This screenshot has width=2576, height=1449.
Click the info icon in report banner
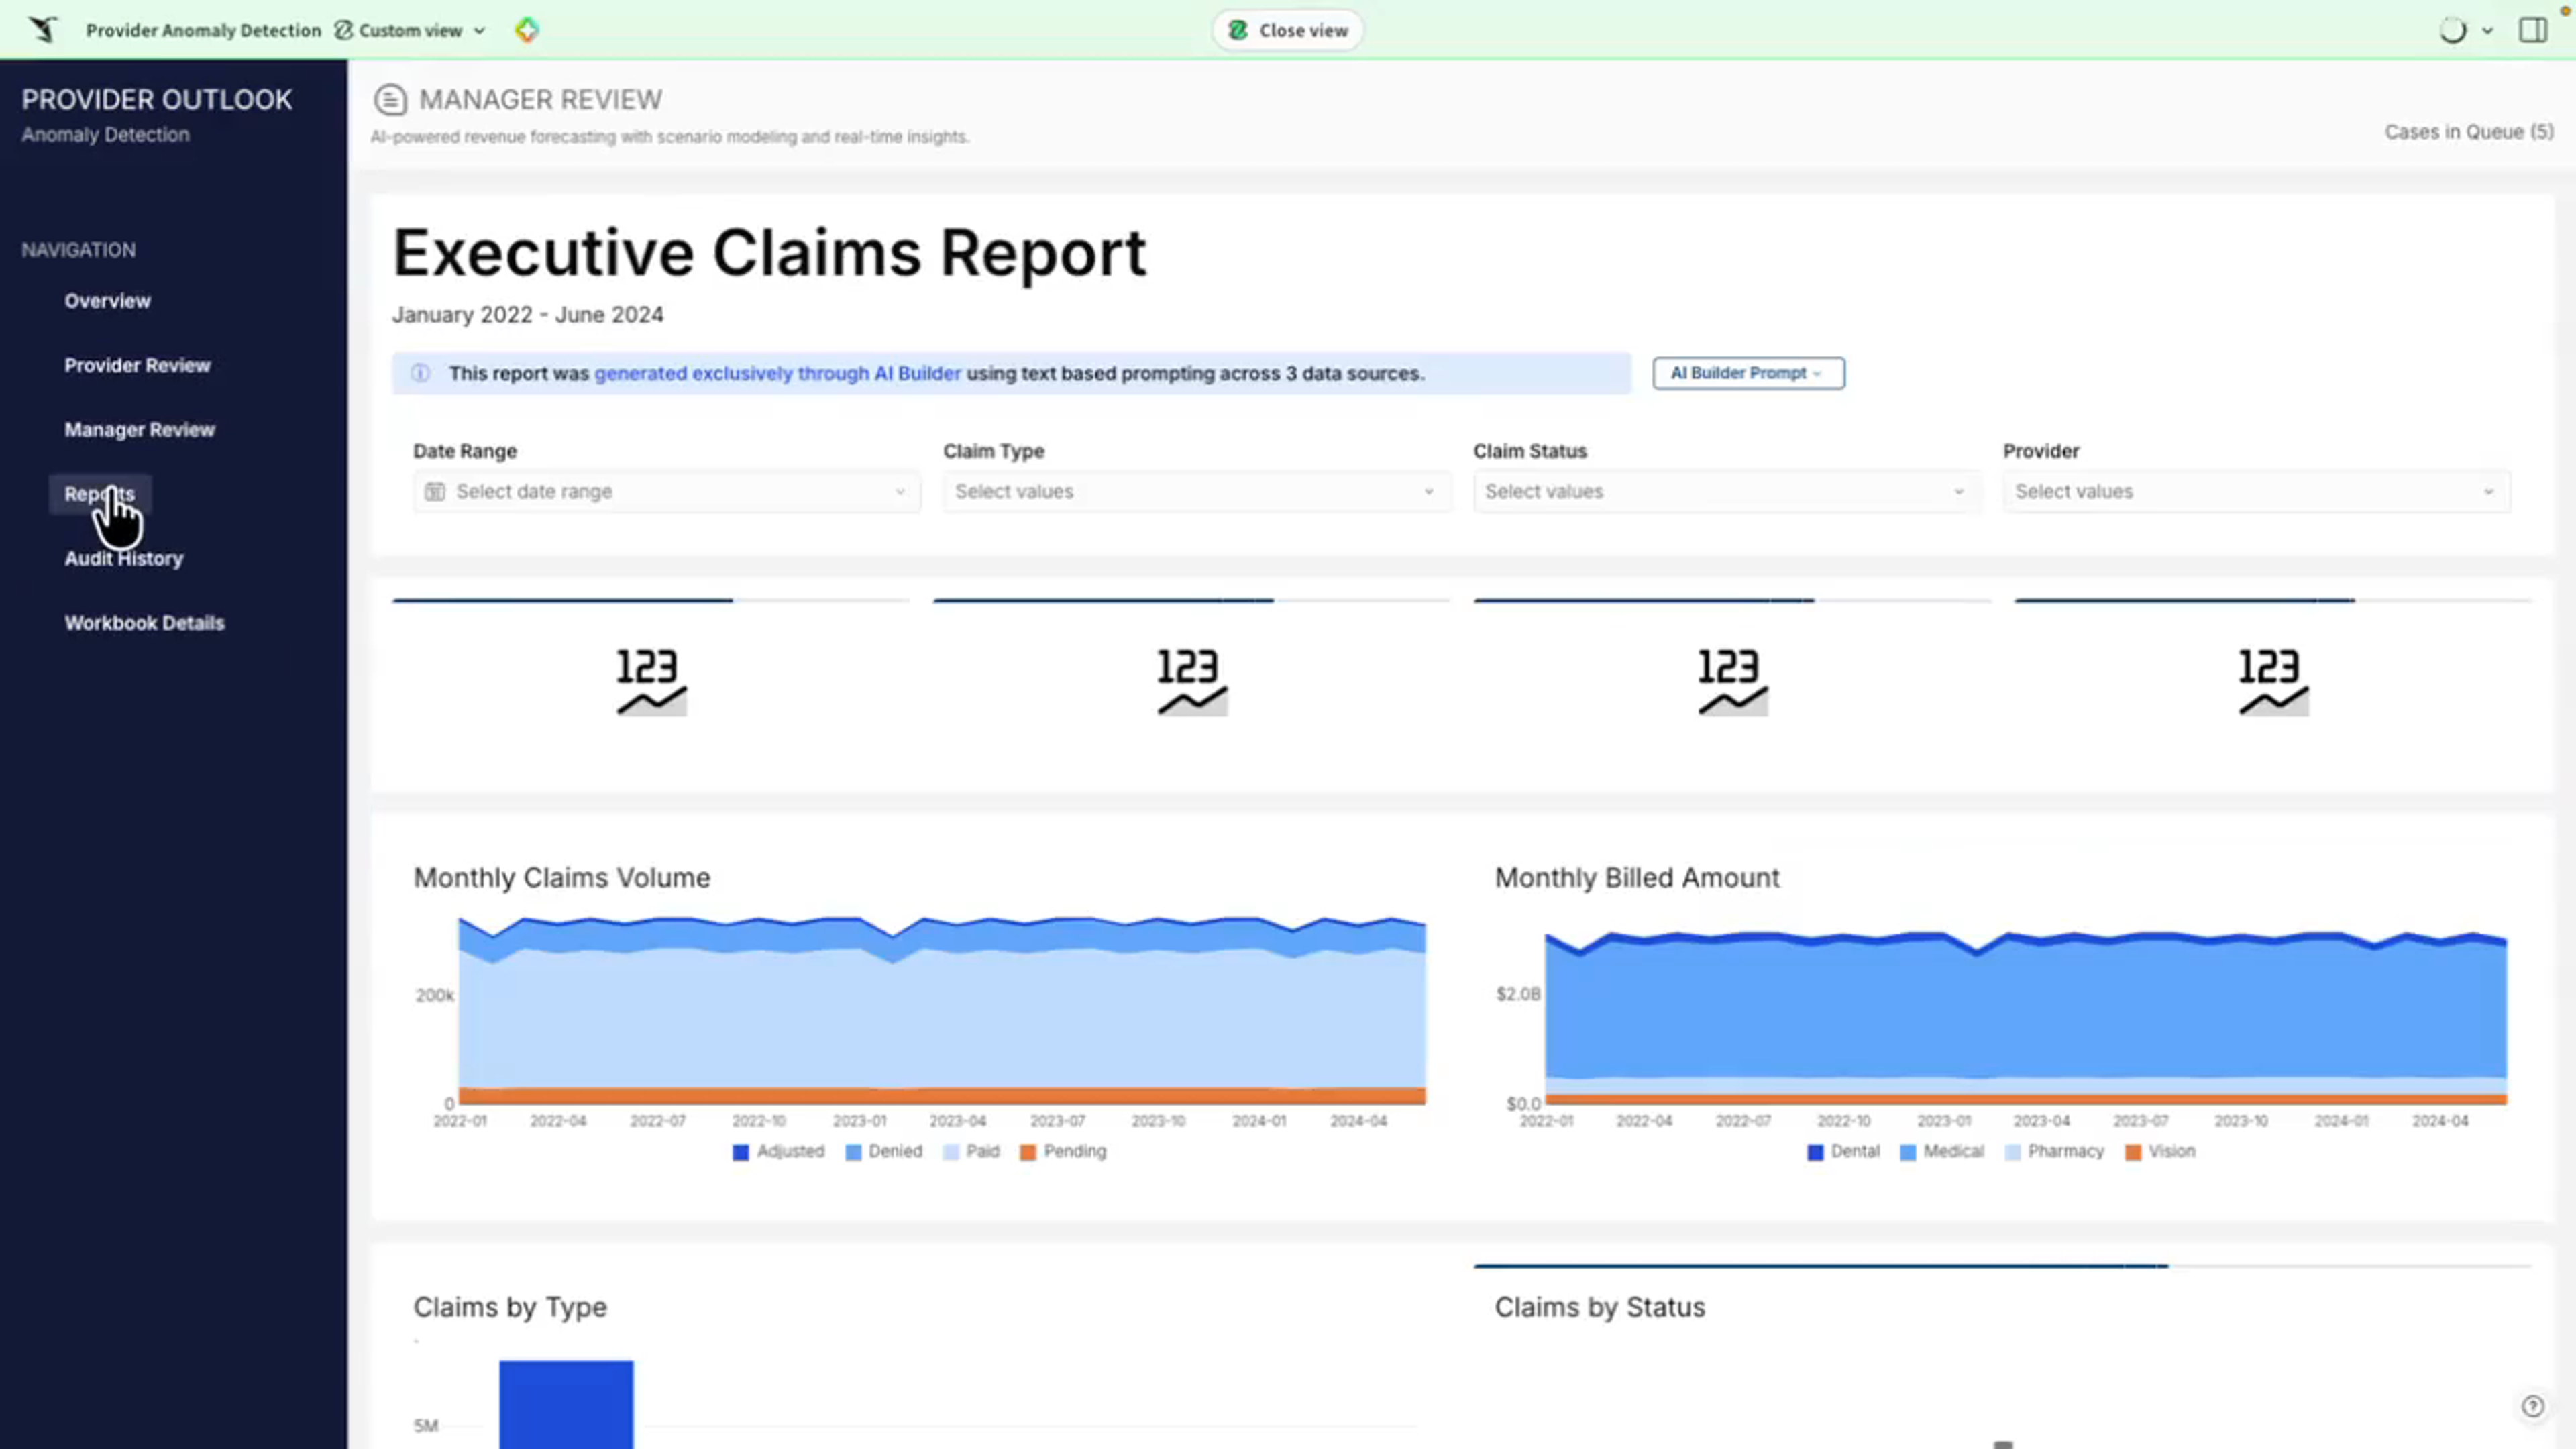420,373
